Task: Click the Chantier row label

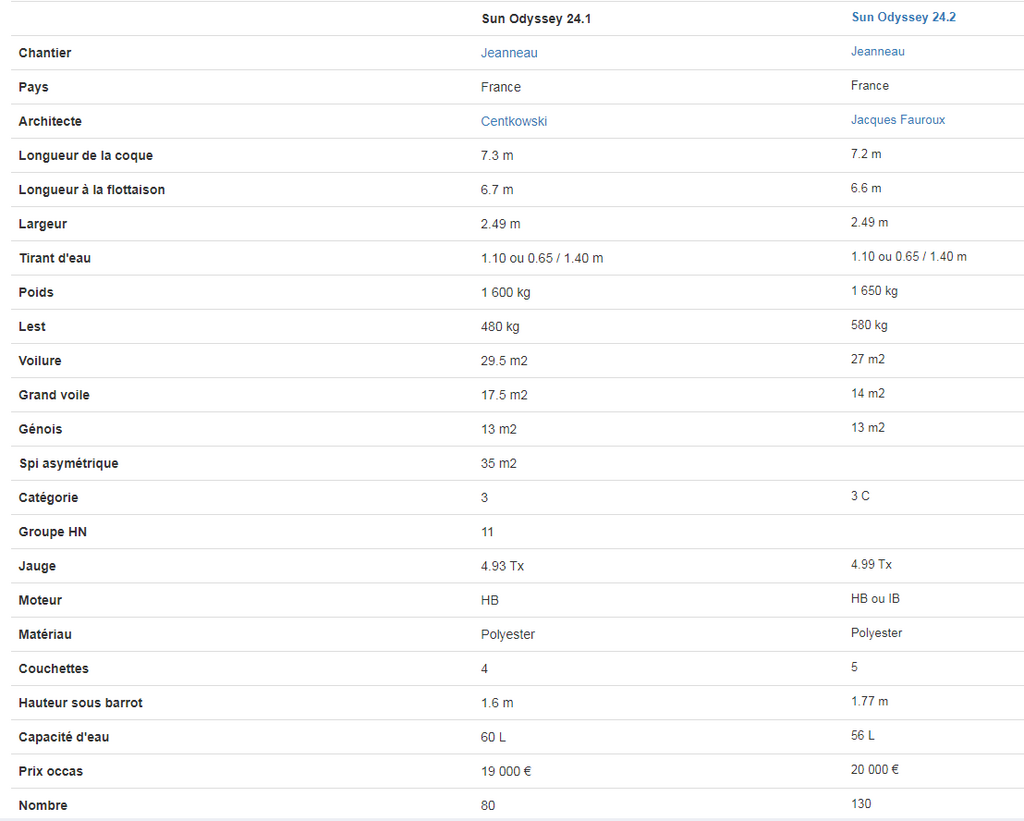Action: pyautogui.click(x=45, y=53)
